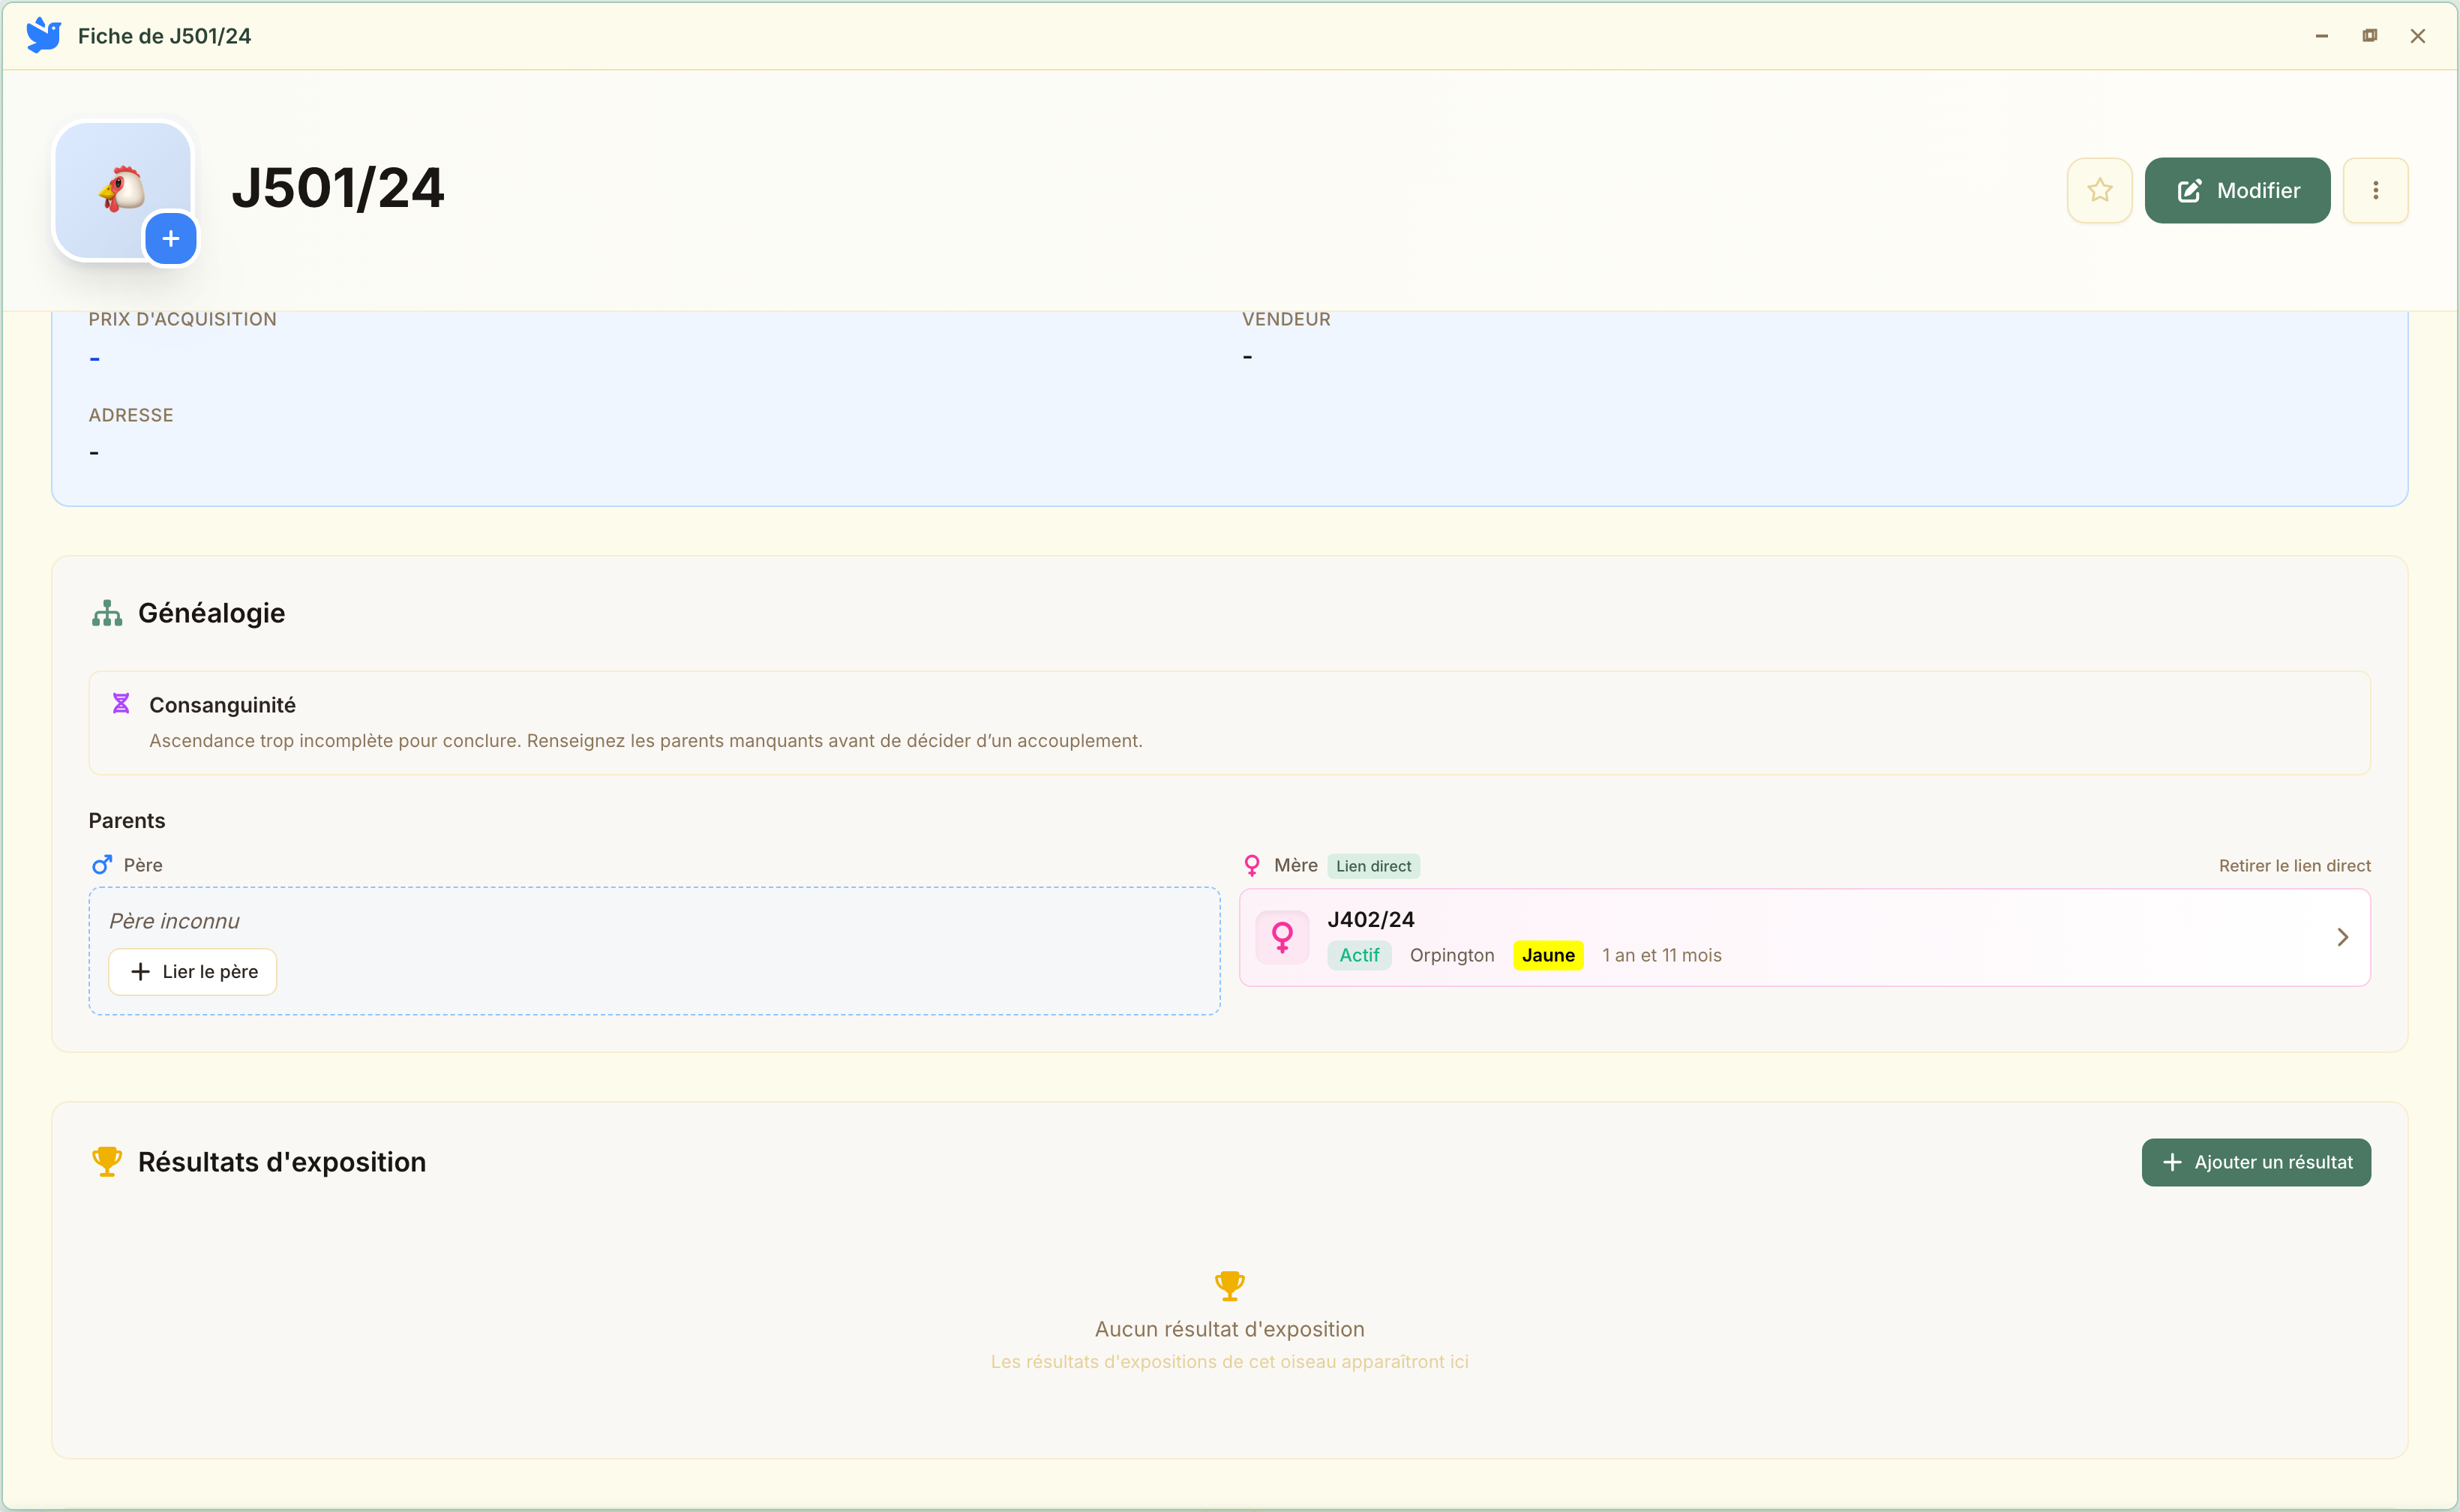
Task: Click the J501/24 heading title
Action: 338,188
